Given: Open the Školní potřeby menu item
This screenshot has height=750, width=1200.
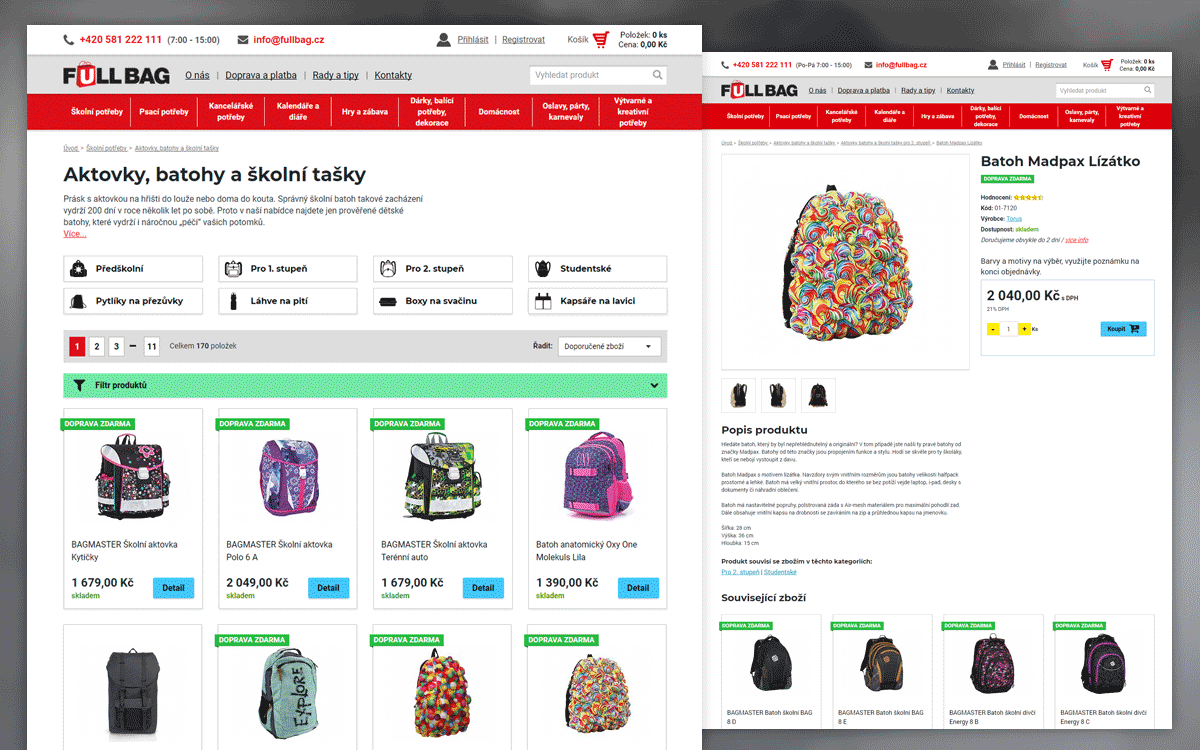Looking at the screenshot, I should [x=97, y=111].
